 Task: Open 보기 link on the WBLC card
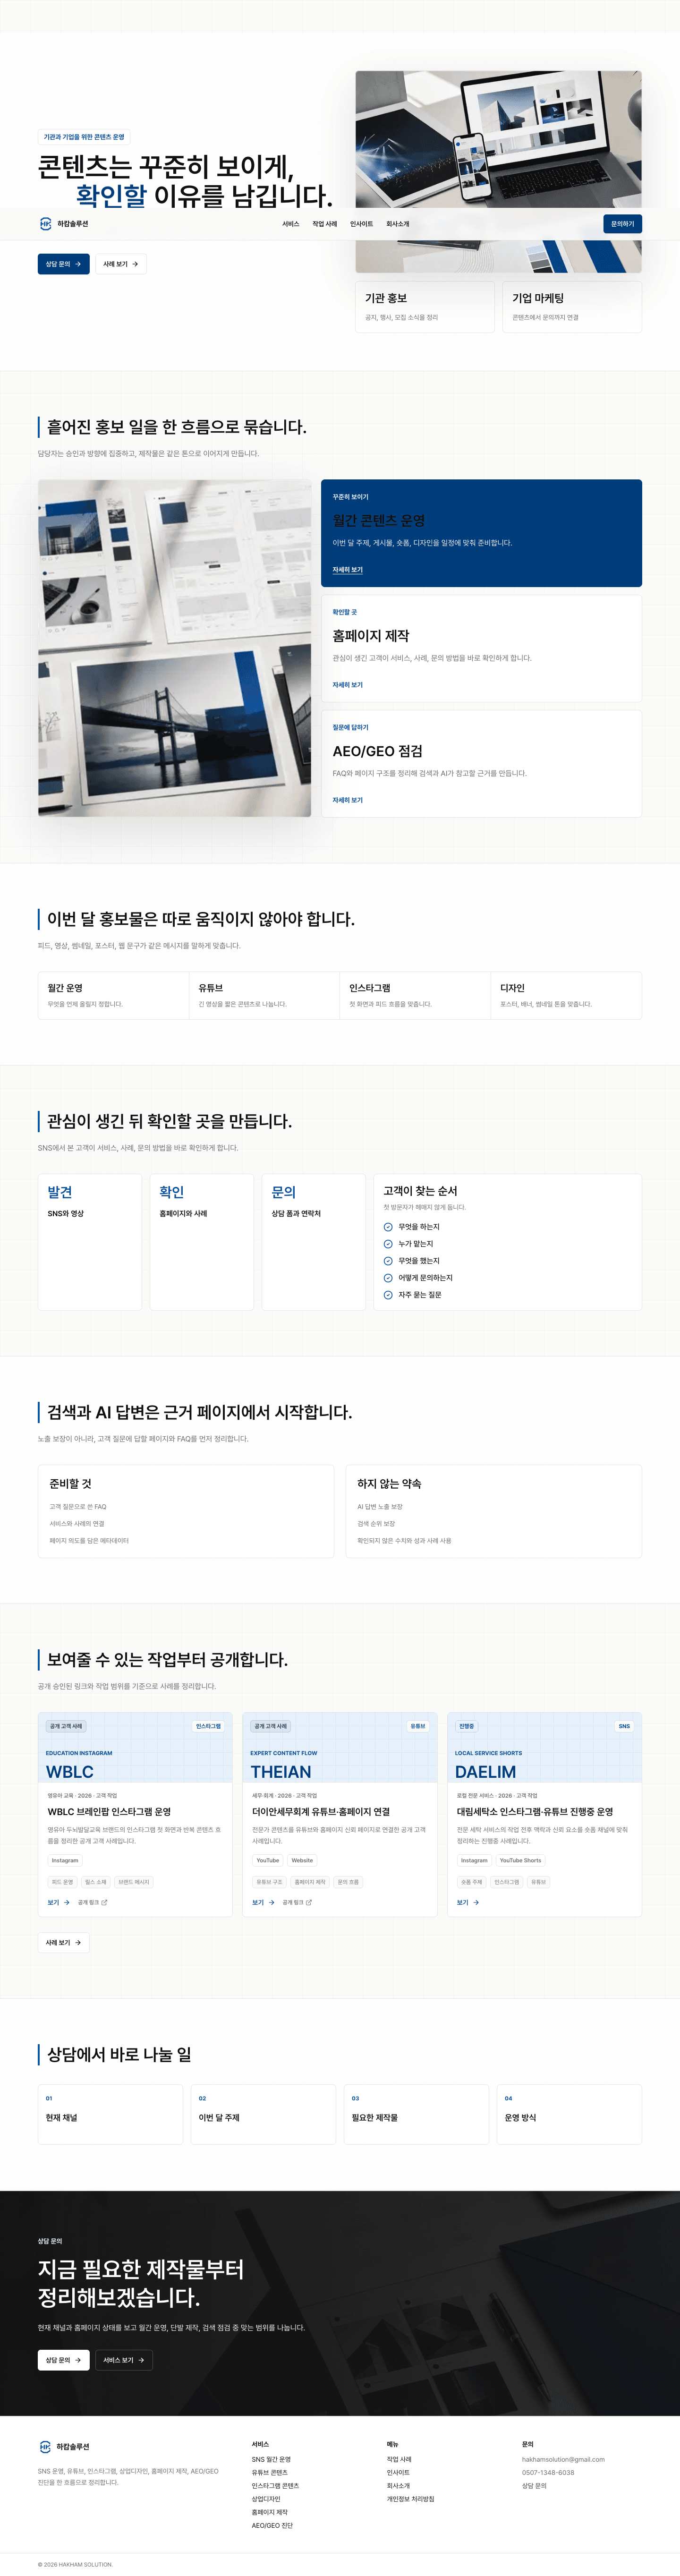click(58, 1902)
